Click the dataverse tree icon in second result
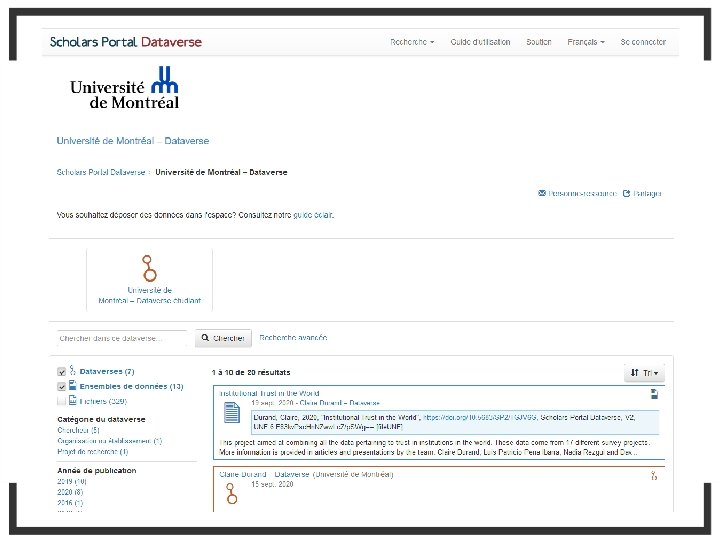 tap(232, 494)
